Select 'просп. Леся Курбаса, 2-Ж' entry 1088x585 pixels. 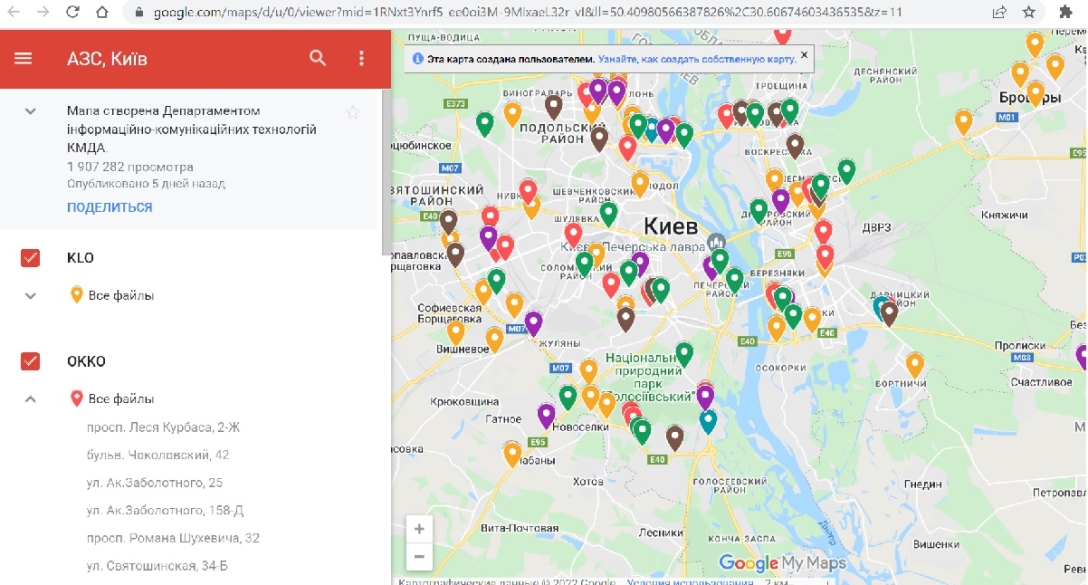coord(164,427)
